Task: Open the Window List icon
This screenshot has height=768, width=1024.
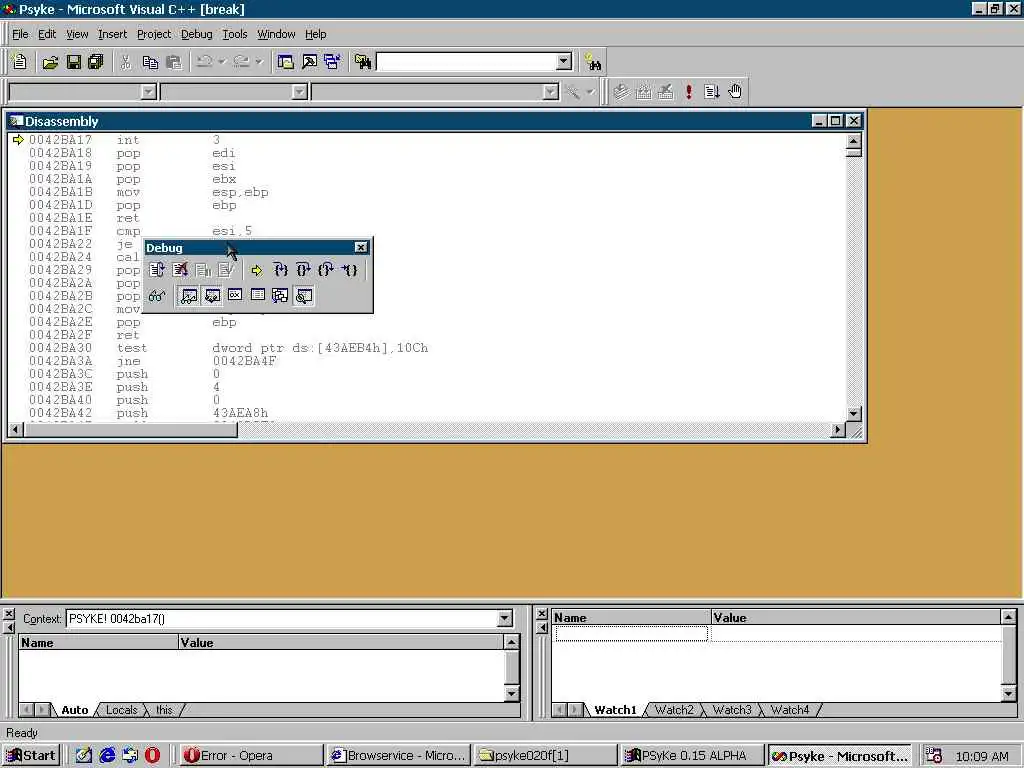Action: point(332,62)
